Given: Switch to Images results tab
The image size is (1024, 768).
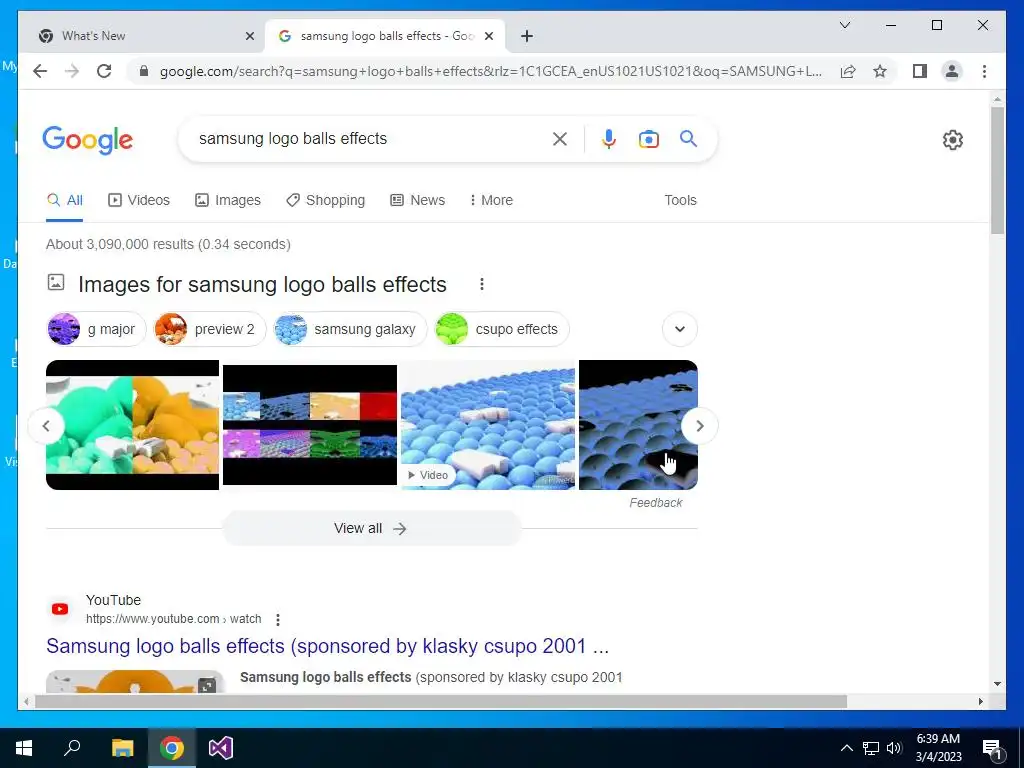Looking at the screenshot, I should (228, 200).
